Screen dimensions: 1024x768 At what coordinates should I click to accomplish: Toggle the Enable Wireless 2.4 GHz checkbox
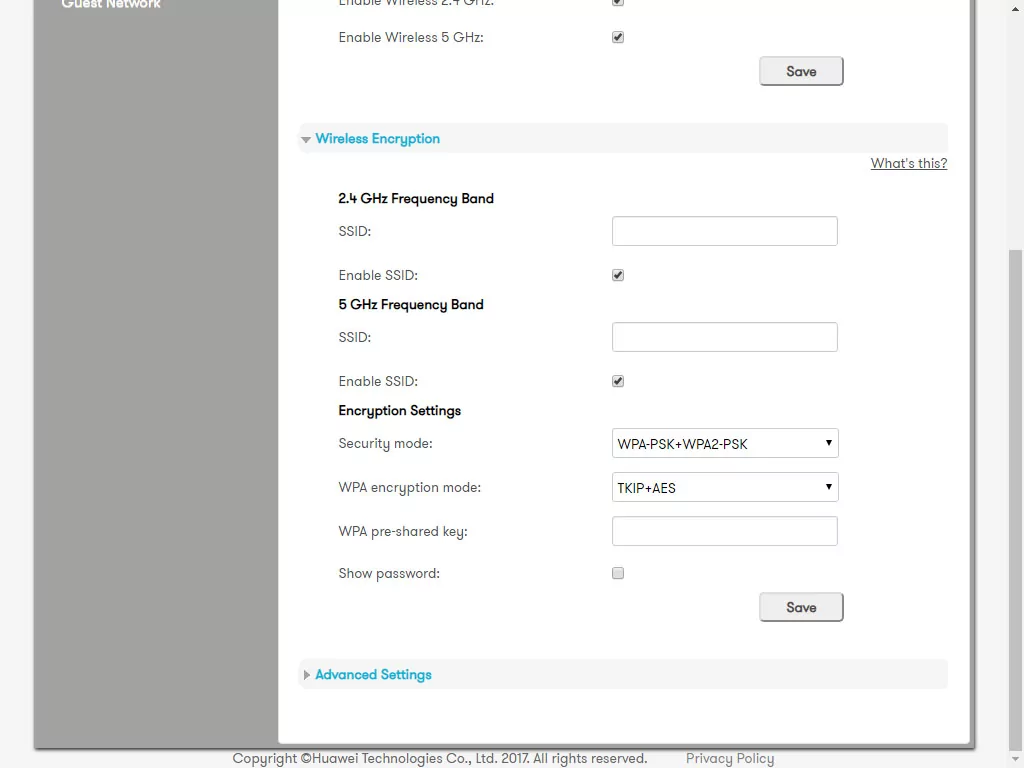tap(618, 3)
